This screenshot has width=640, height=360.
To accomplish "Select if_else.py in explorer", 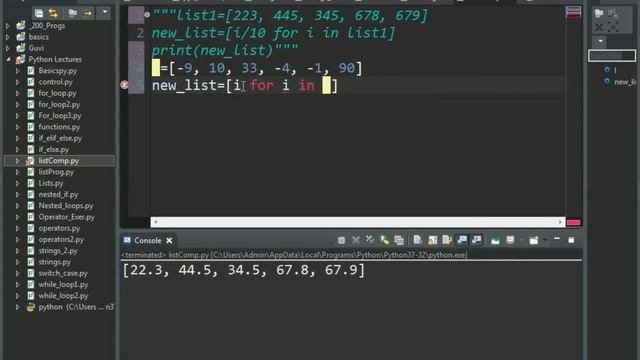I will pyautogui.click(x=53, y=149).
